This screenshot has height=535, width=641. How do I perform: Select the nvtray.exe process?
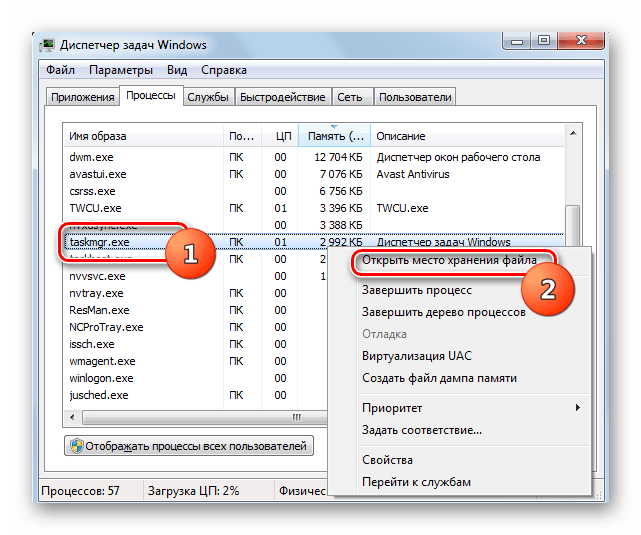pyautogui.click(x=96, y=293)
